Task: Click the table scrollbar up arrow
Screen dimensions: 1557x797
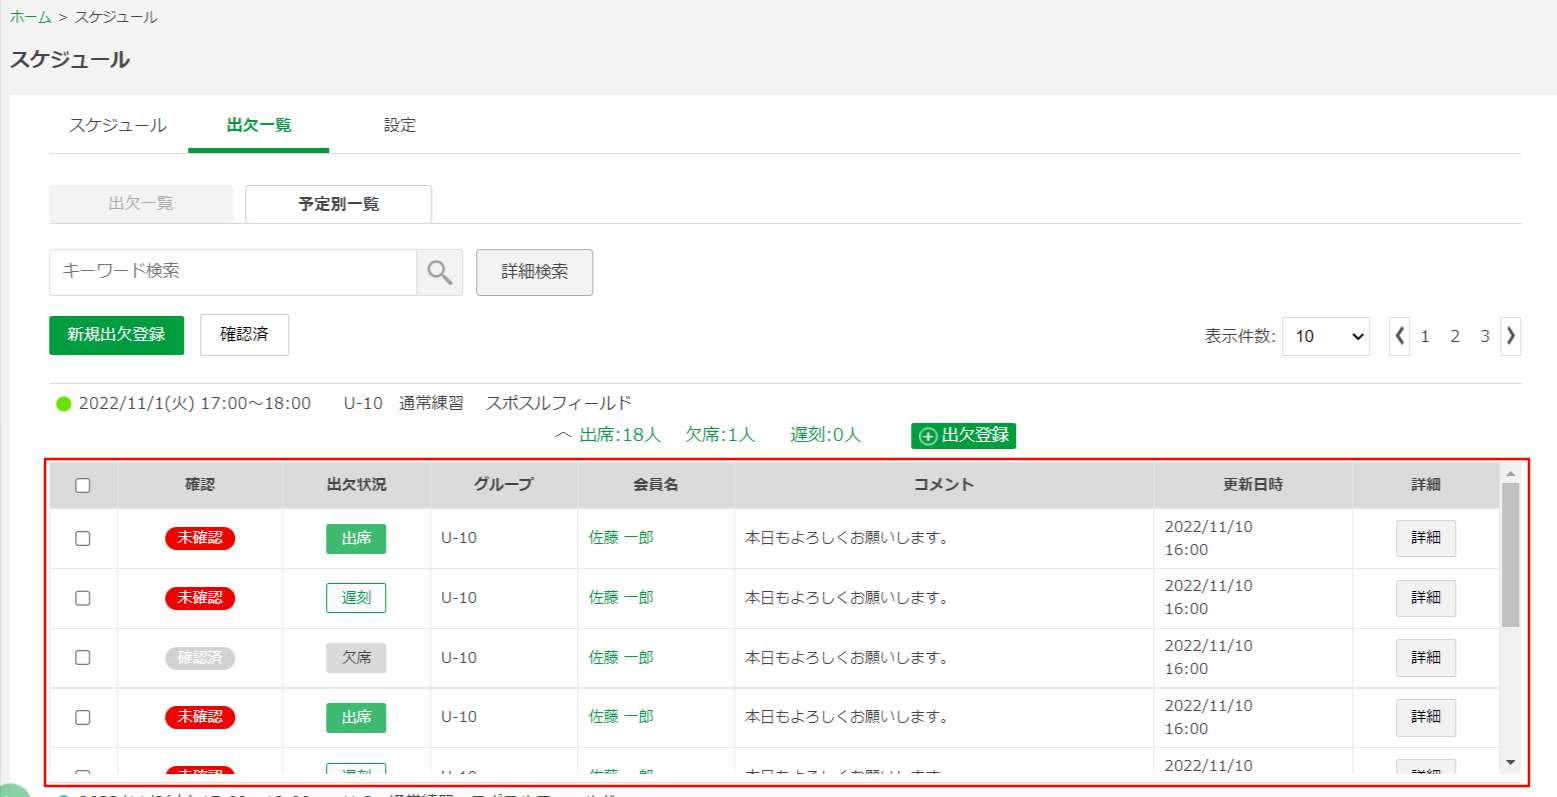Action: pos(1510,473)
